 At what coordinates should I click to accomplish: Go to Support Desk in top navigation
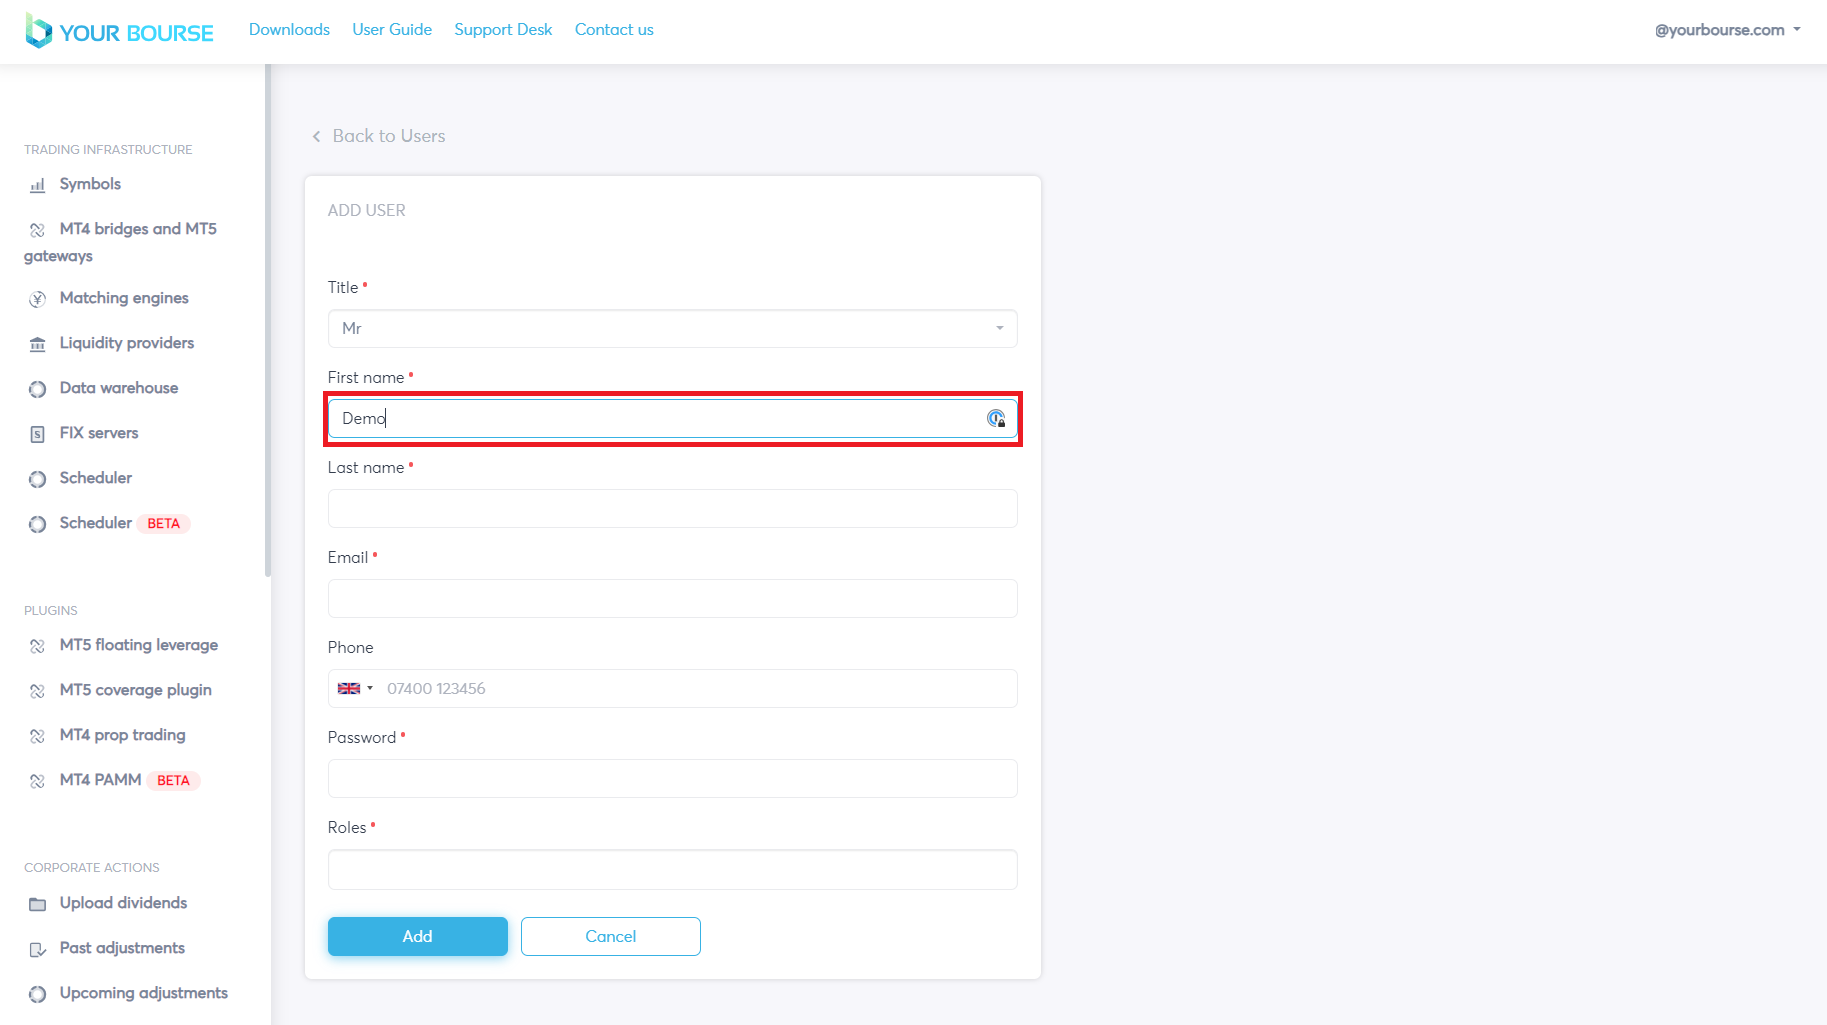pyautogui.click(x=503, y=30)
